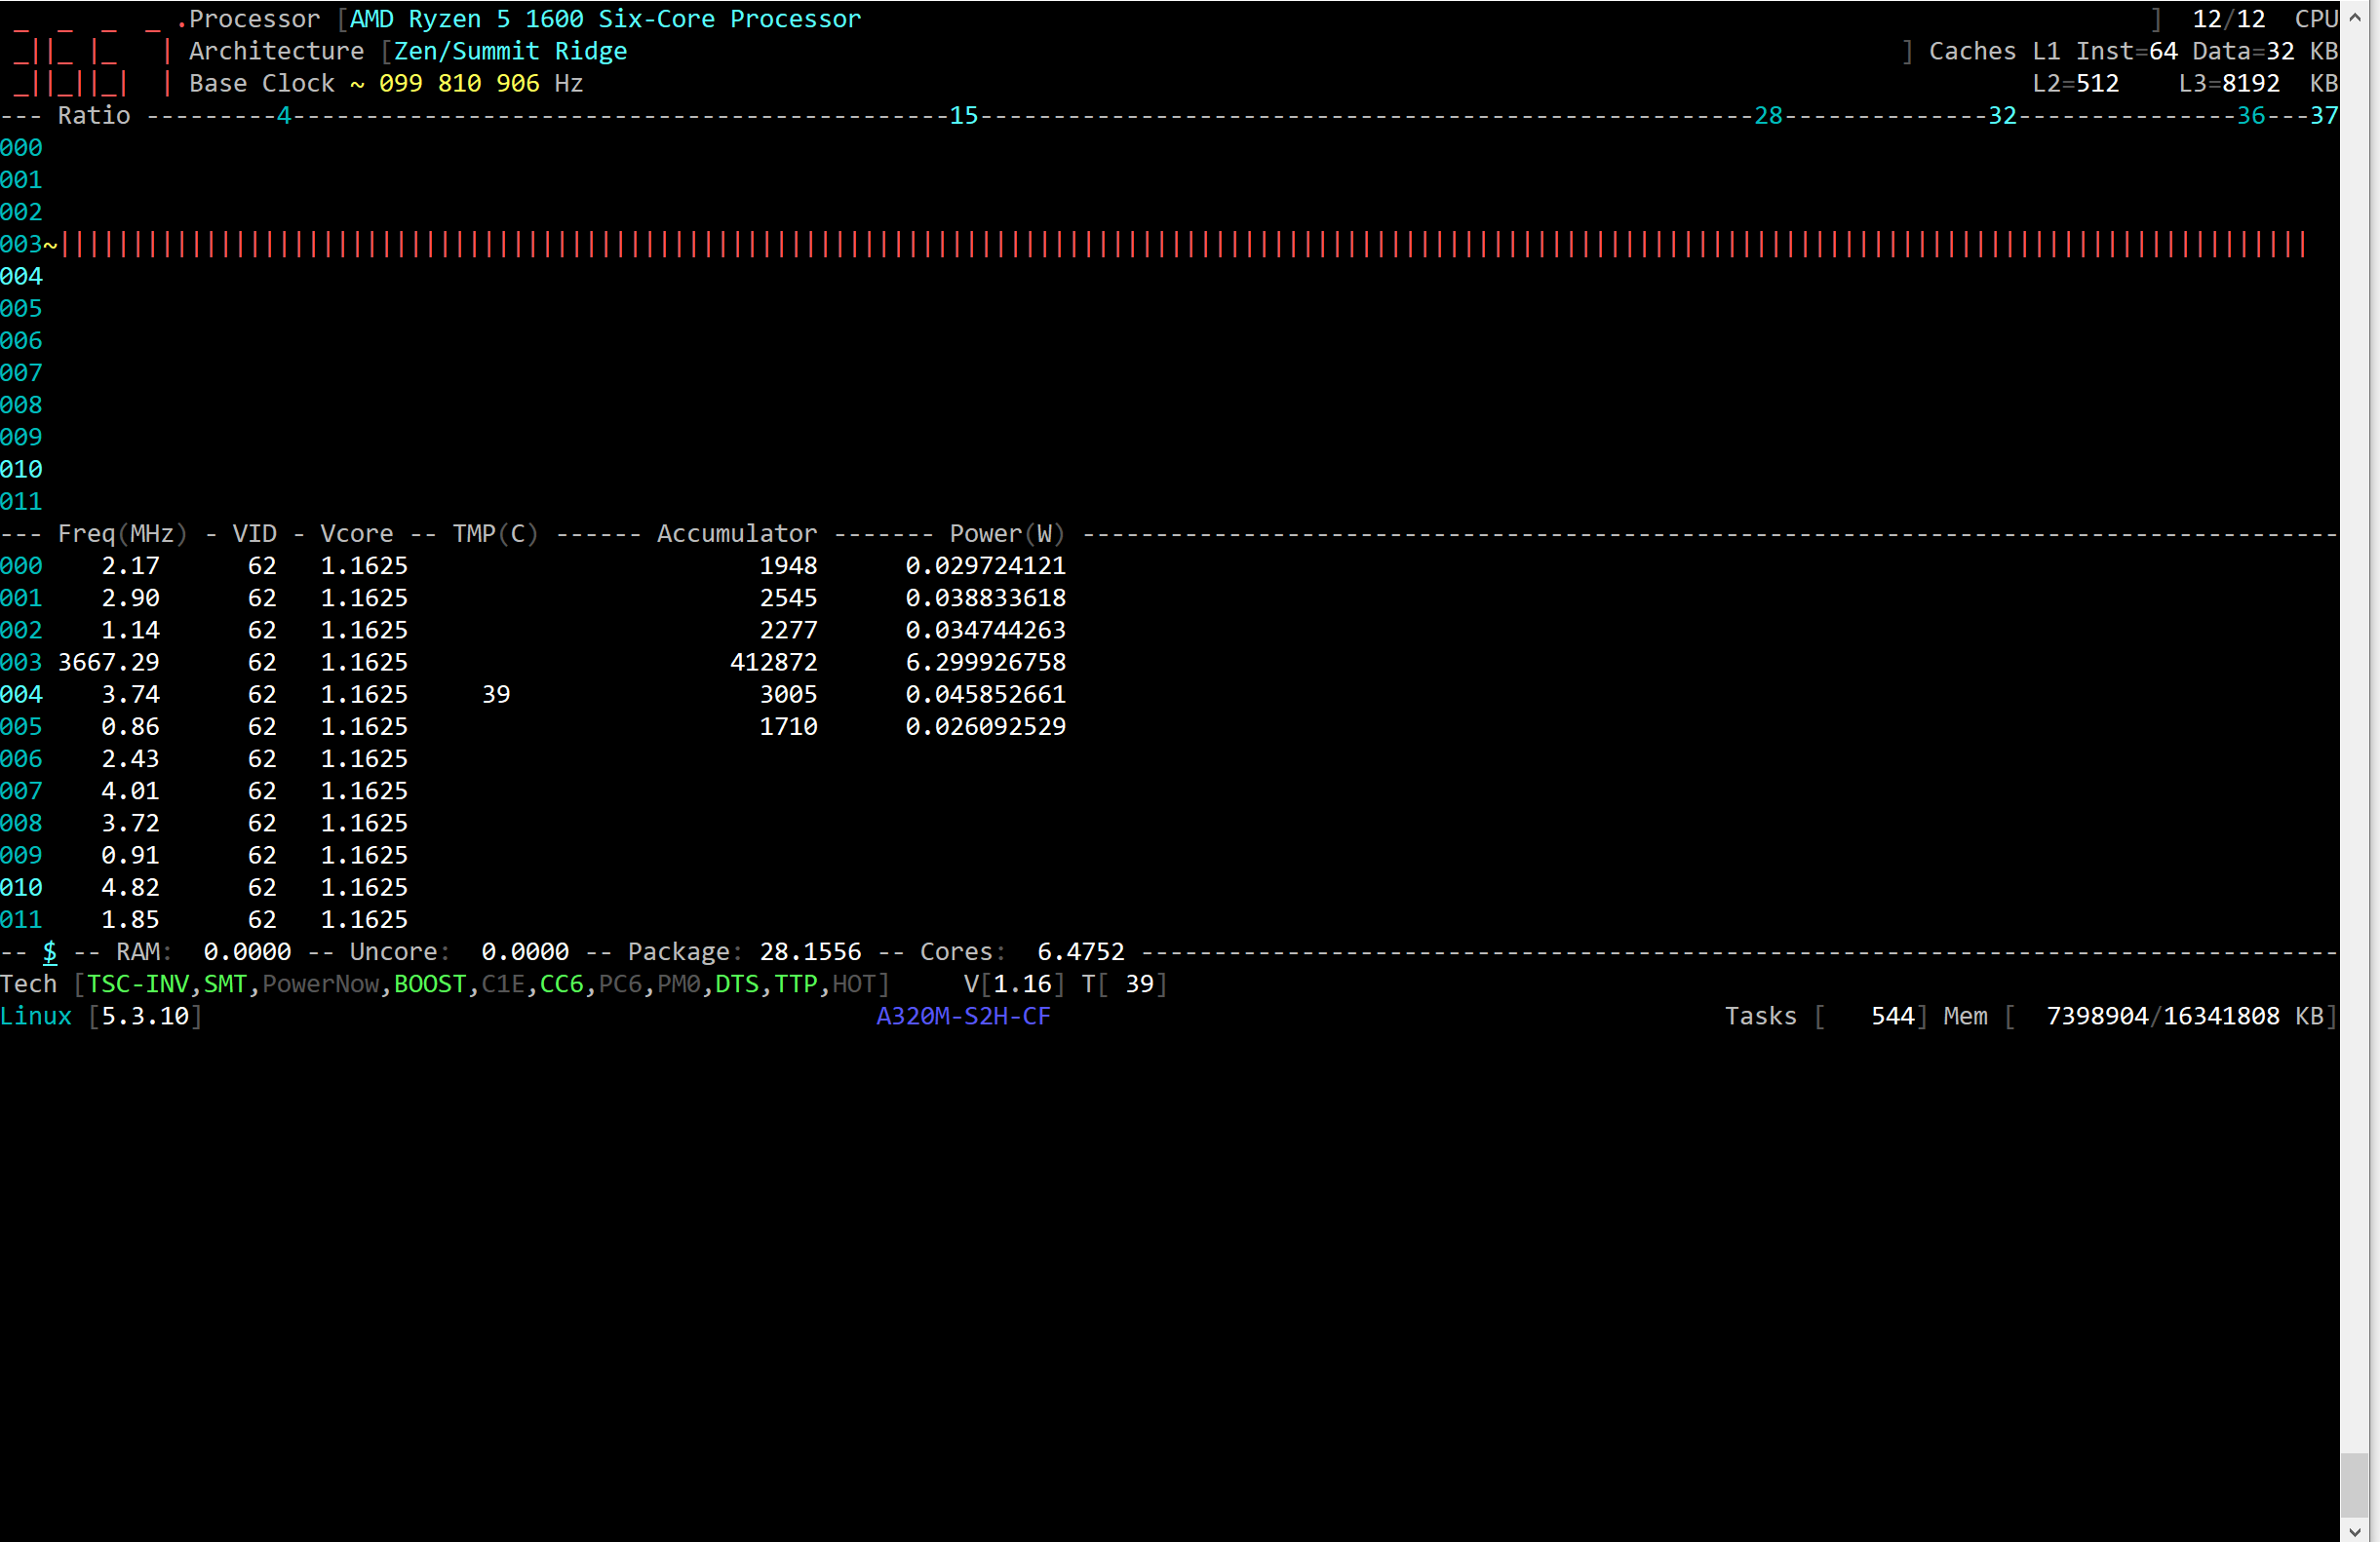Click temperature 39 in the CPU 004 row
2380x1542 pixels.
[496, 694]
